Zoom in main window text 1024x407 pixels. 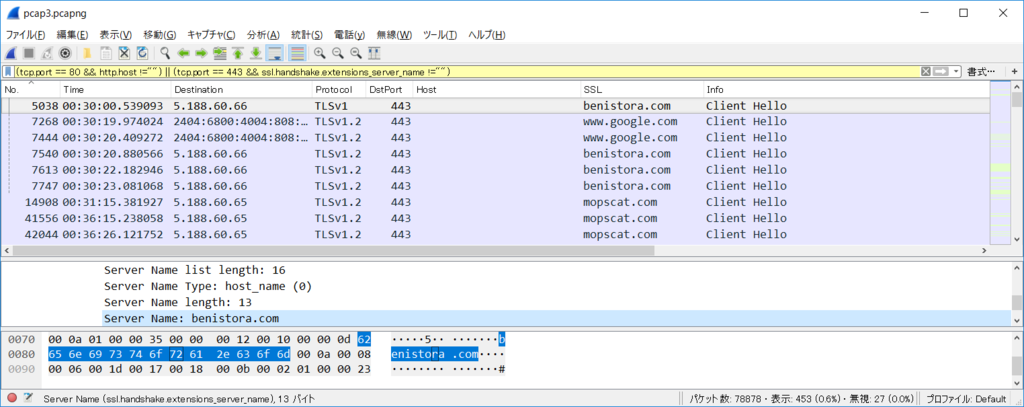coord(319,53)
